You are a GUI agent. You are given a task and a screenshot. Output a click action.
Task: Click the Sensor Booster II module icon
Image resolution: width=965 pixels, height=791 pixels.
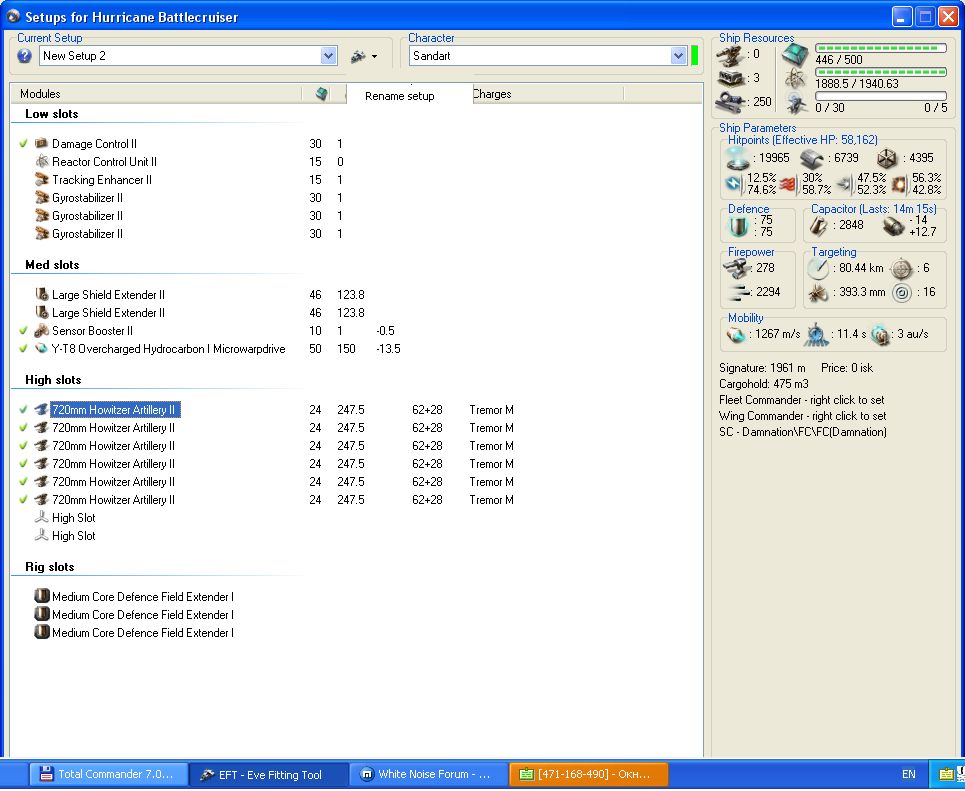[41, 331]
